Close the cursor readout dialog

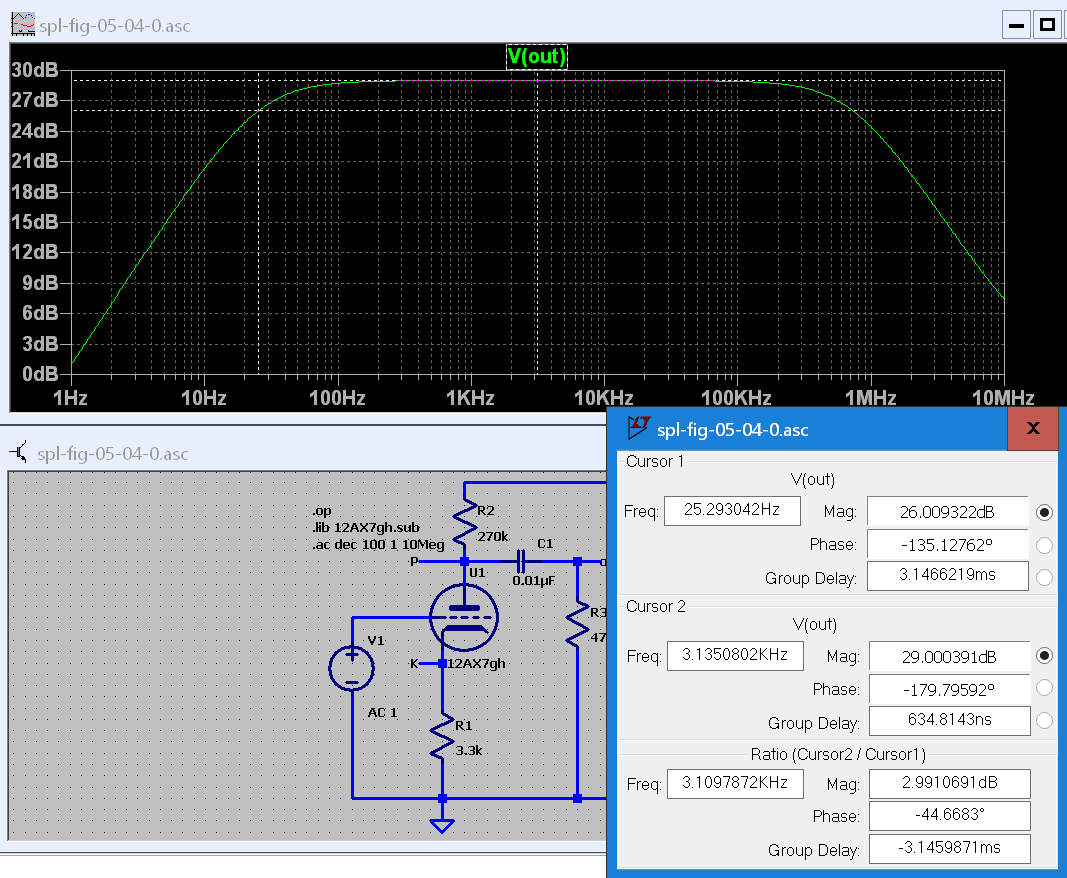(x=1033, y=429)
